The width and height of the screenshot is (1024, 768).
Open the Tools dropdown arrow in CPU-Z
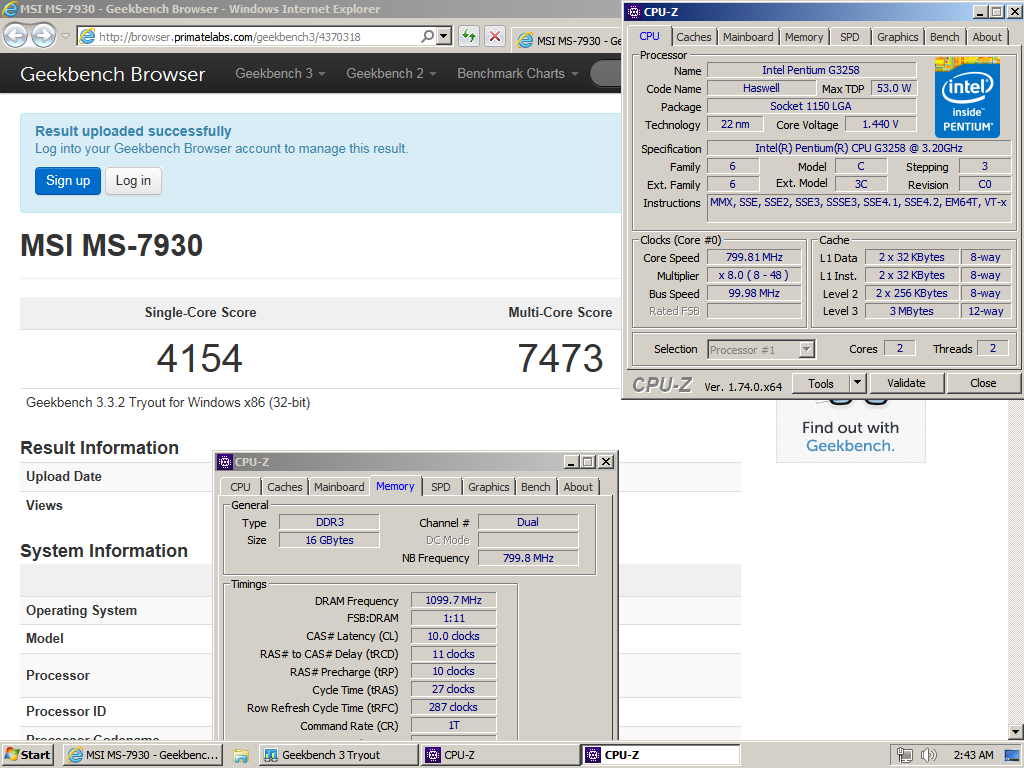coord(858,383)
